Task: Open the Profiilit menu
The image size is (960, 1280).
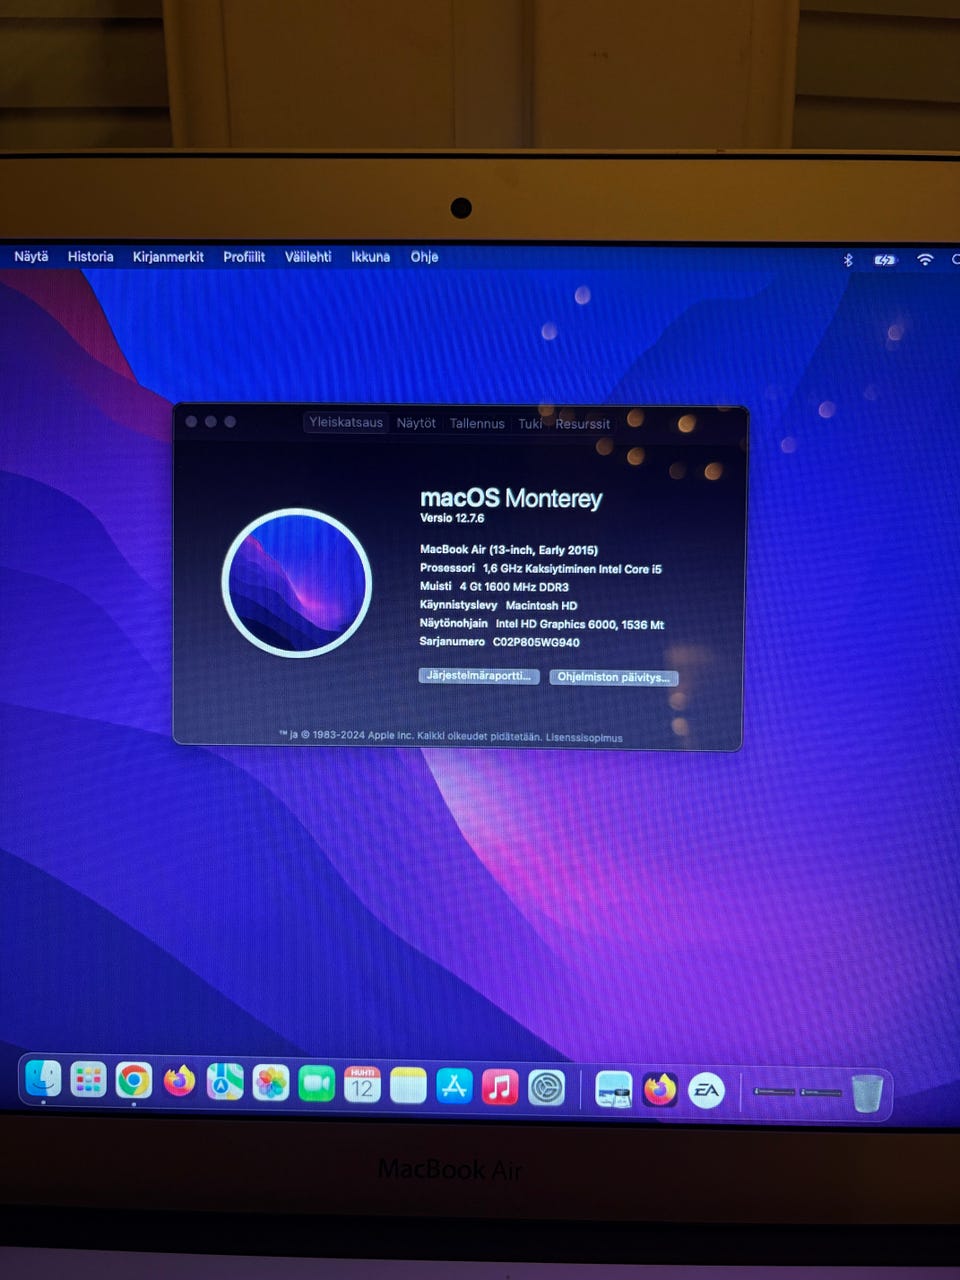Action: click(x=244, y=257)
